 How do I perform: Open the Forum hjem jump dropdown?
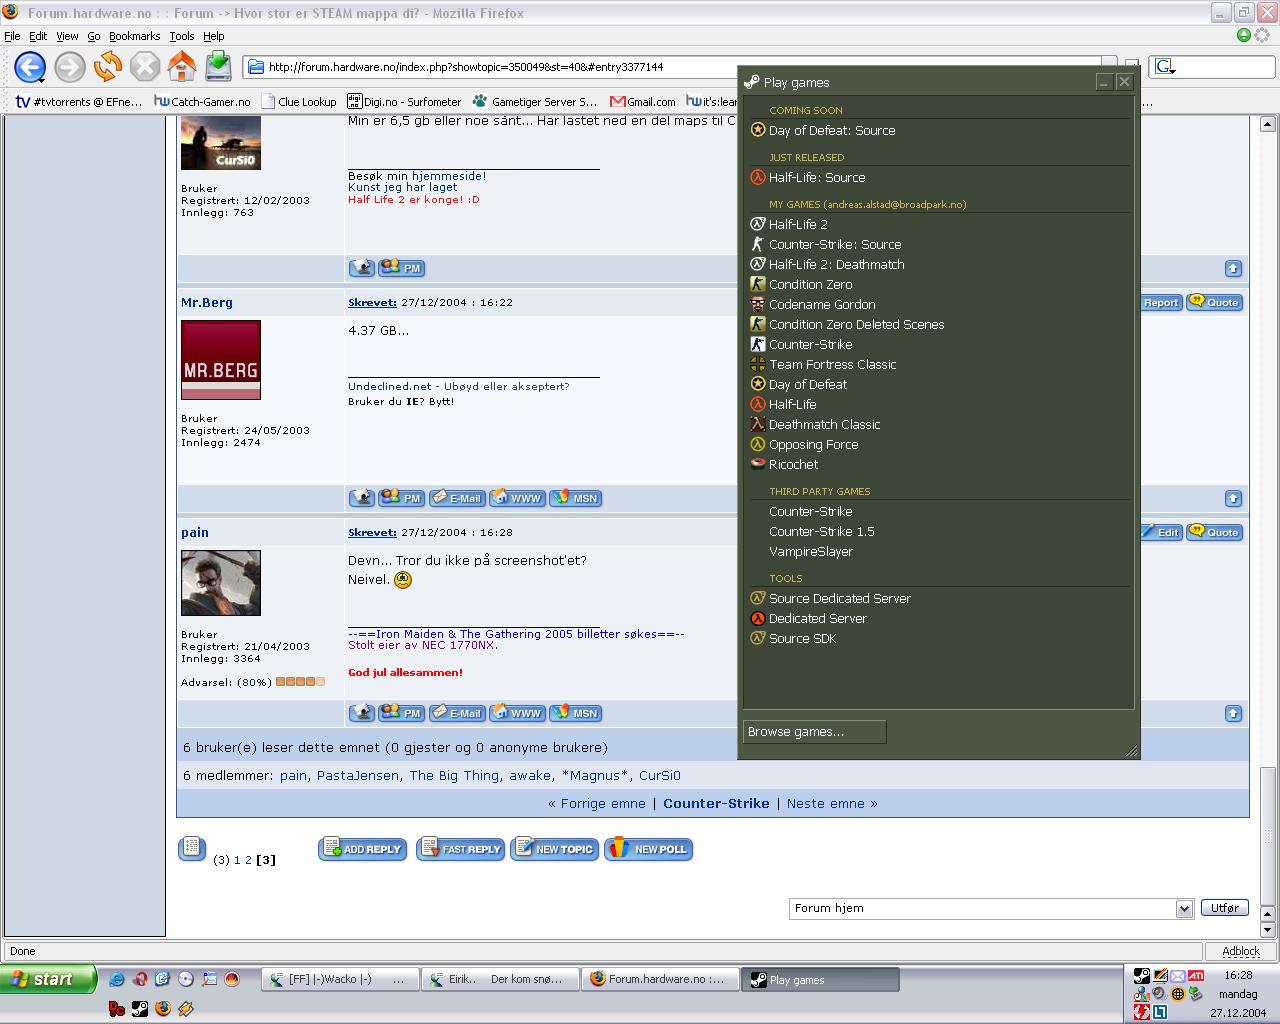[x=991, y=908]
